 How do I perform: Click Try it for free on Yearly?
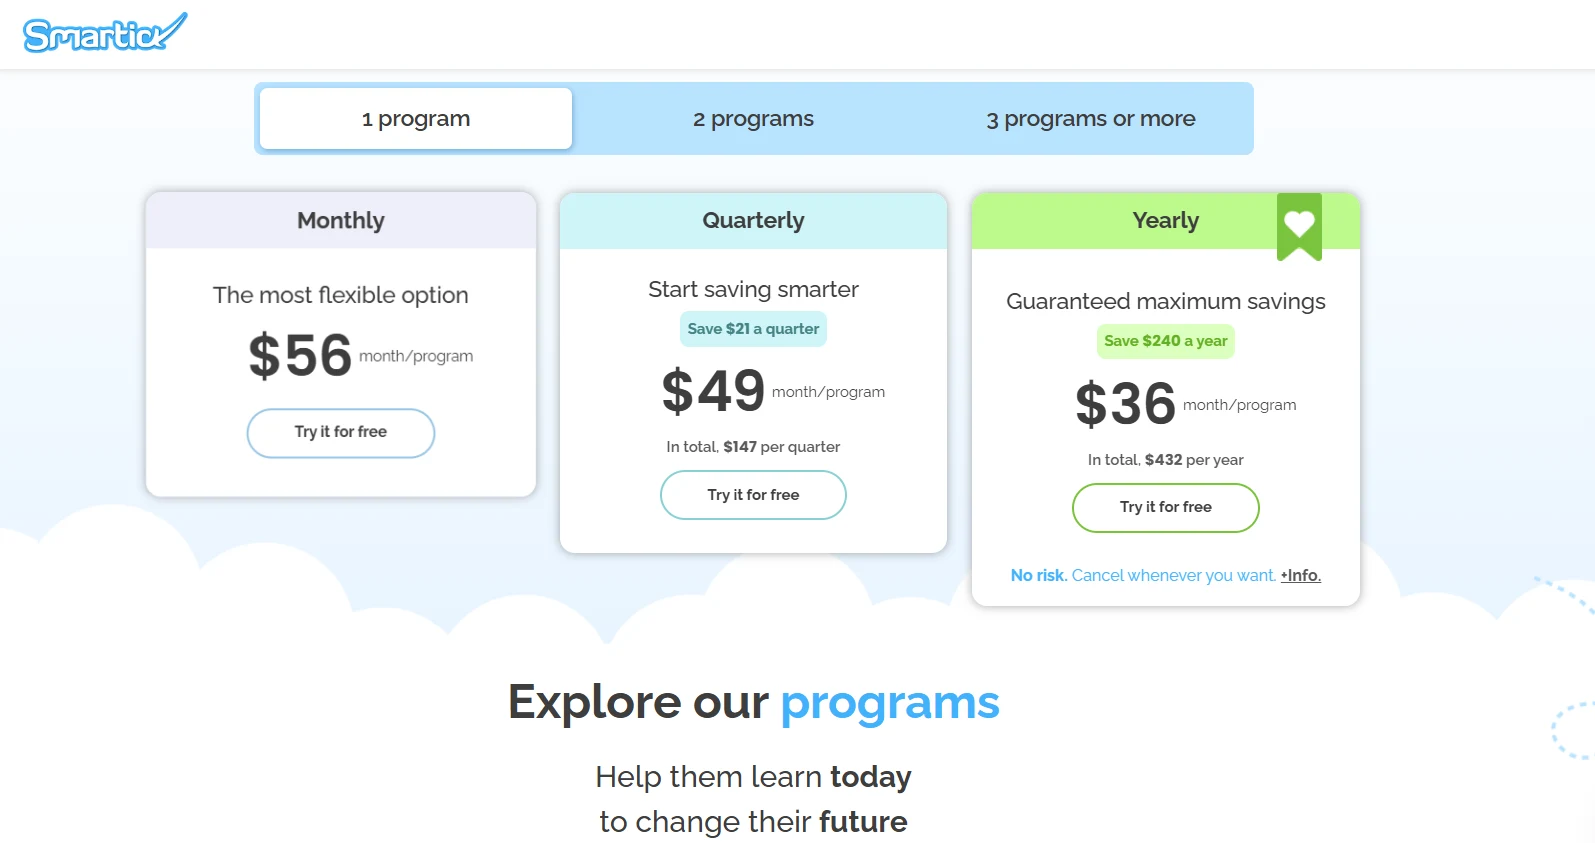click(x=1165, y=508)
